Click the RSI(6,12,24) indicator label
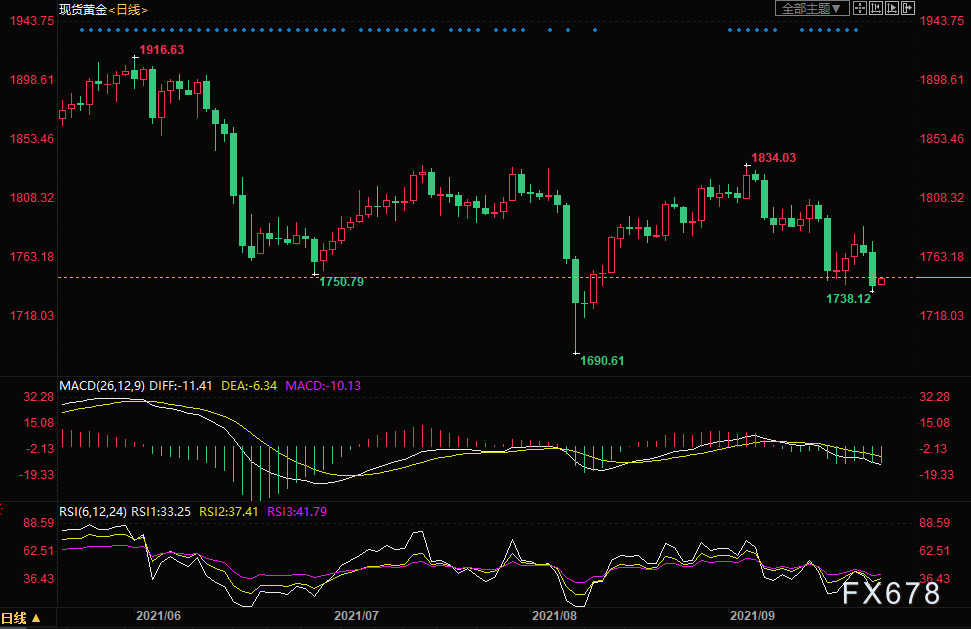 pos(93,511)
